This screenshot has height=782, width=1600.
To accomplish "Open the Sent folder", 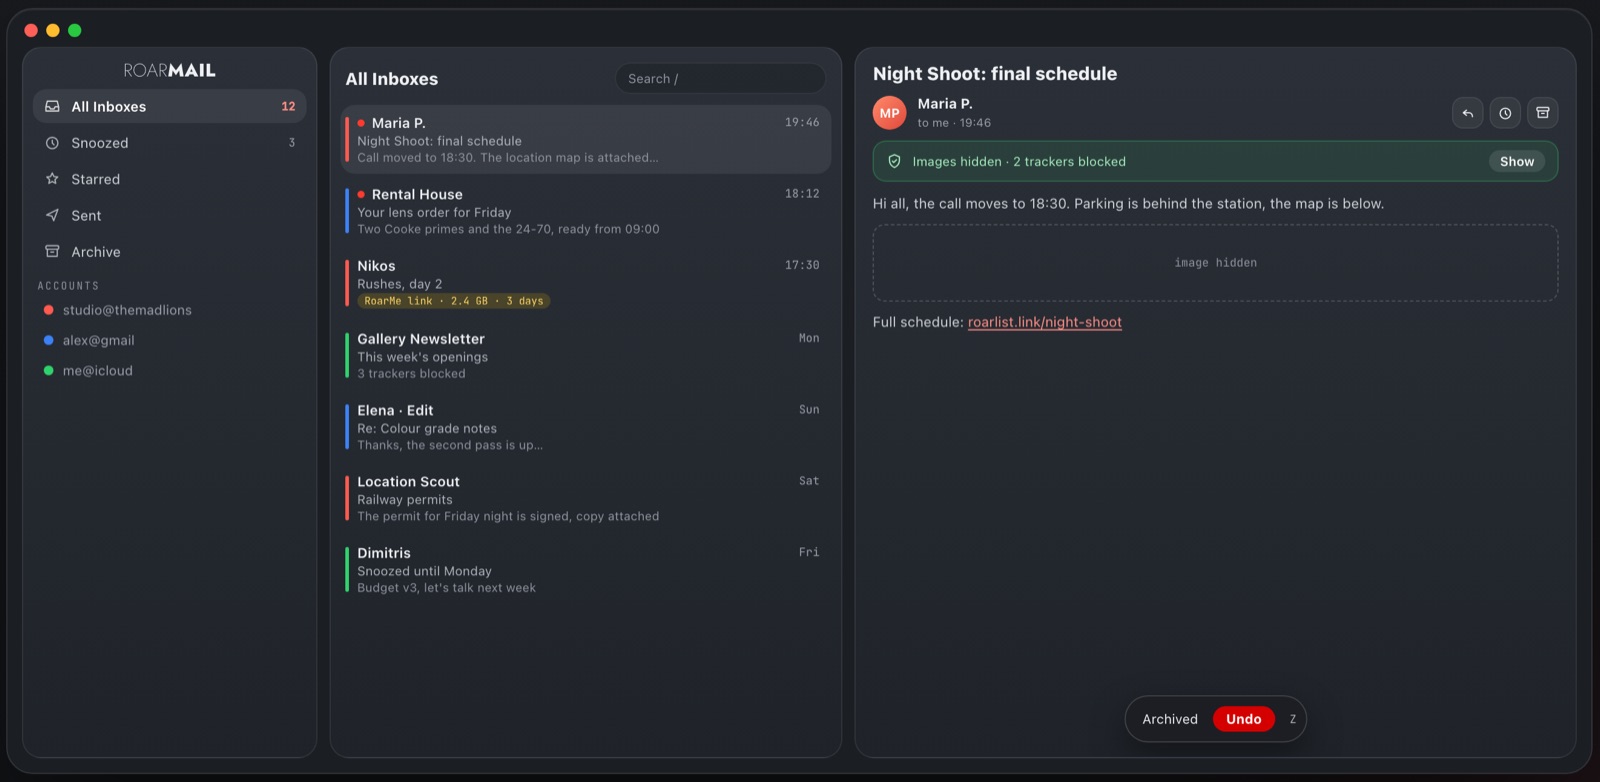I will point(170,215).
